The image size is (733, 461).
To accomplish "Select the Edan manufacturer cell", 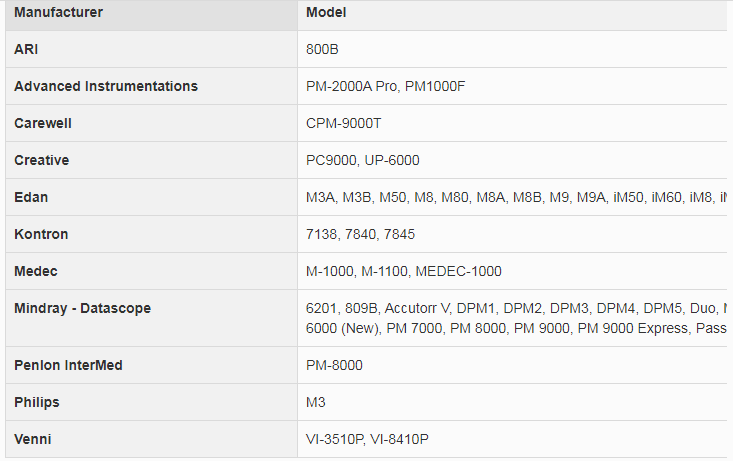I will tap(30, 197).
